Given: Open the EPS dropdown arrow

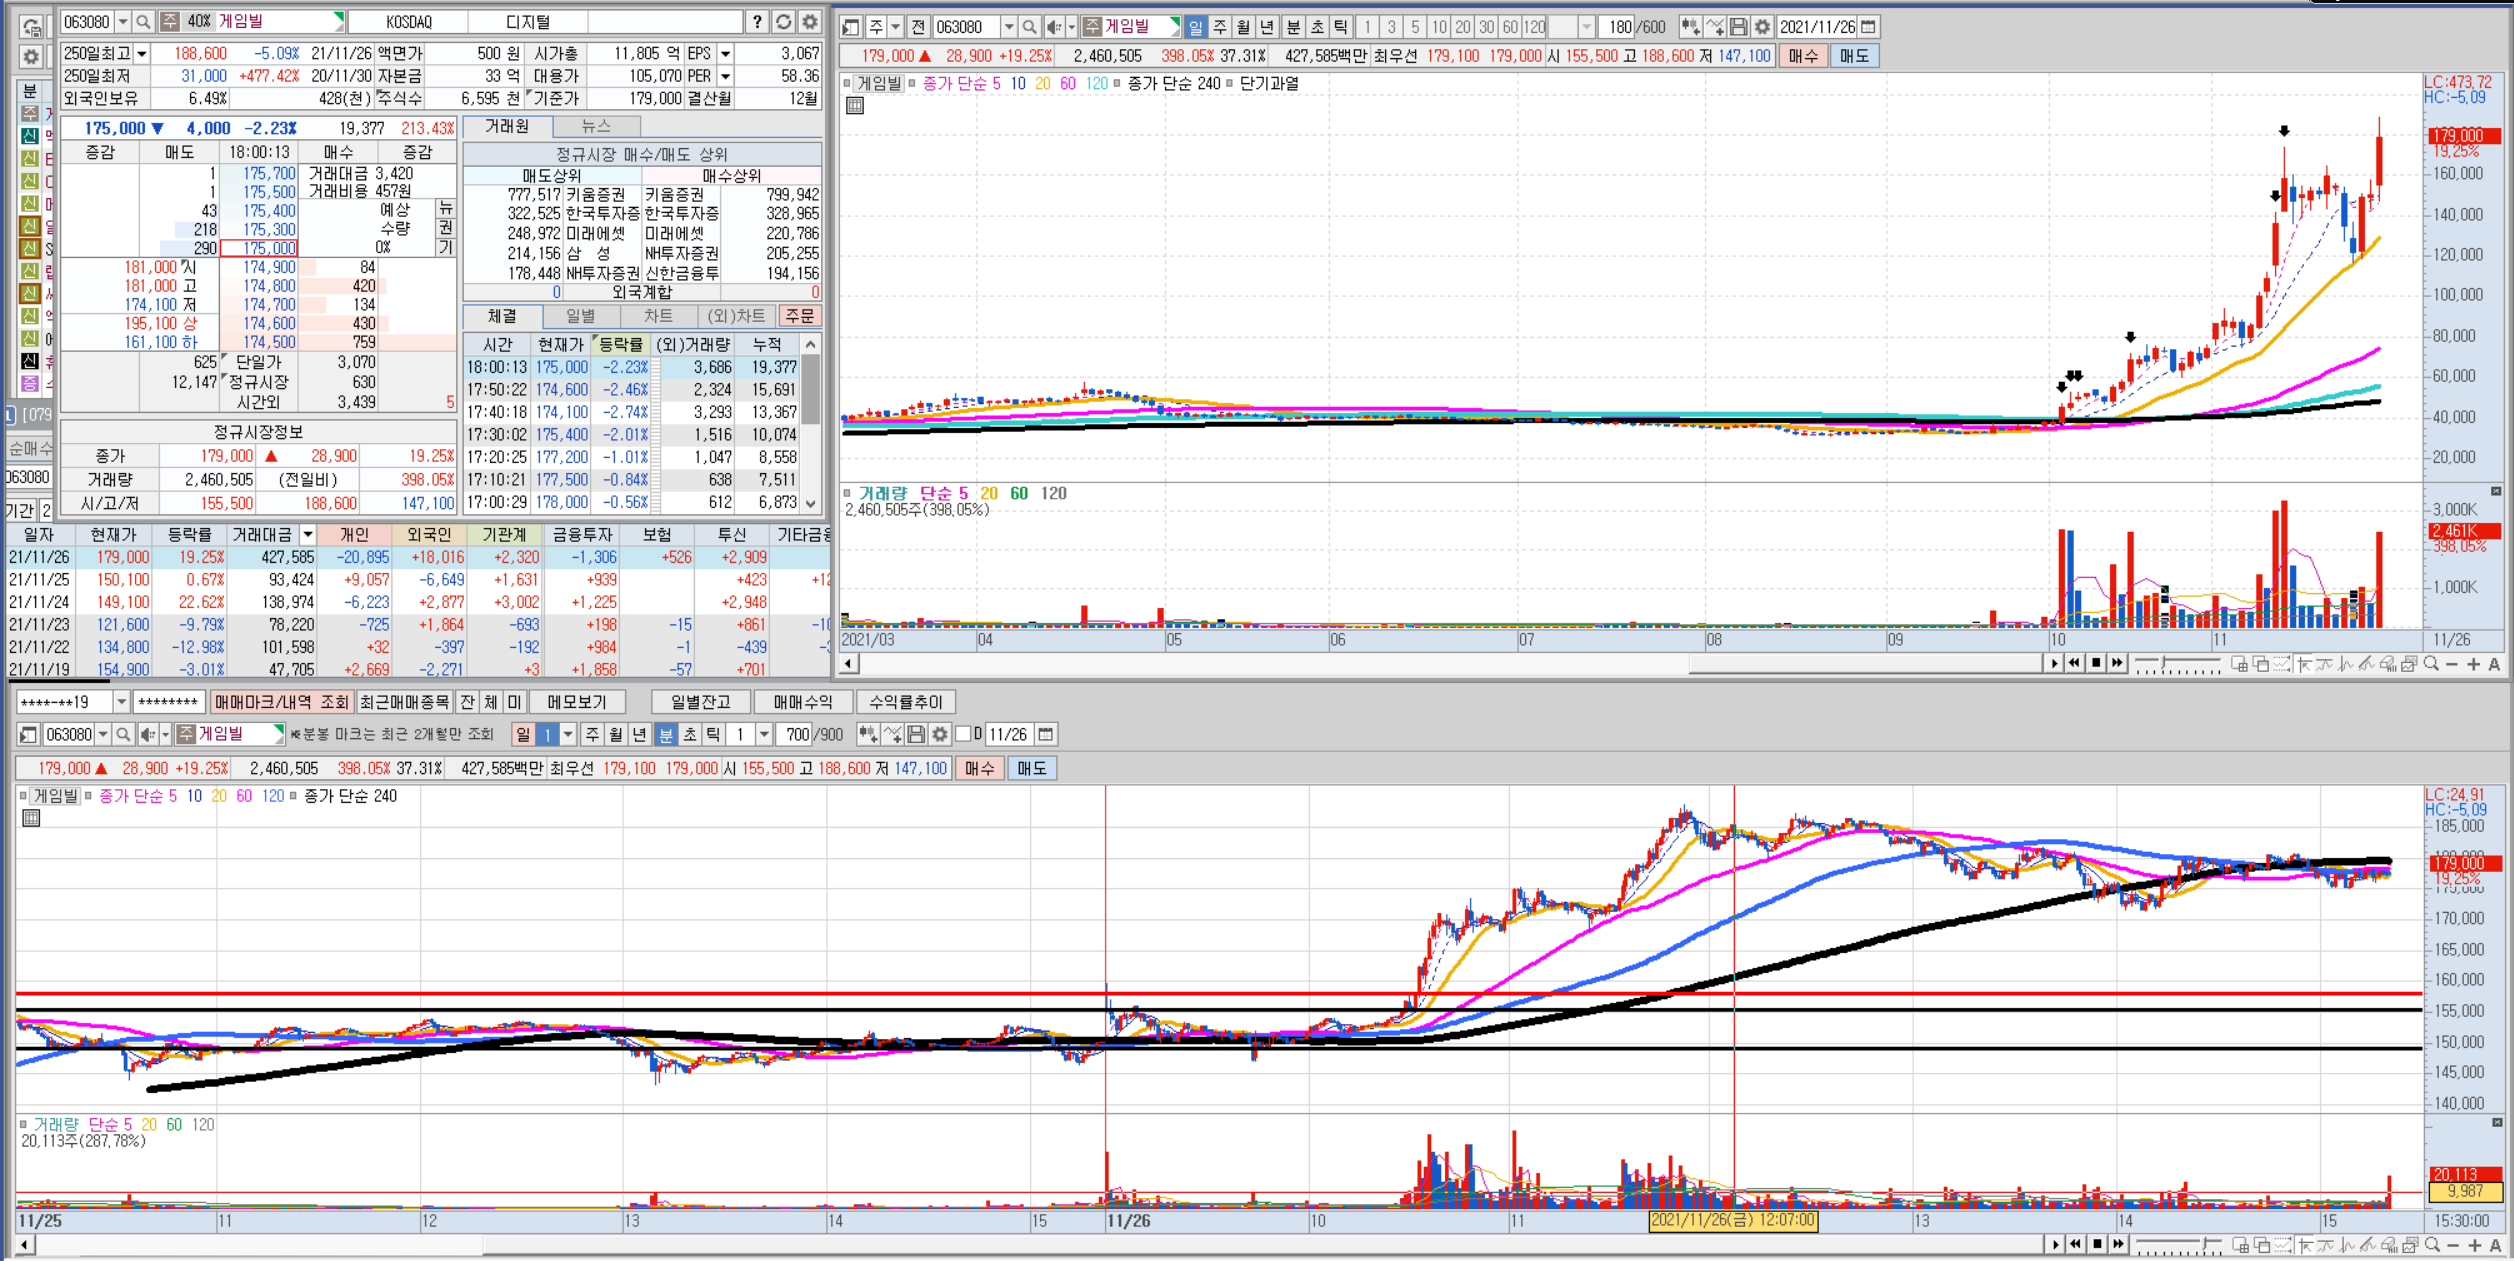Looking at the screenshot, I should pos(726,53).
